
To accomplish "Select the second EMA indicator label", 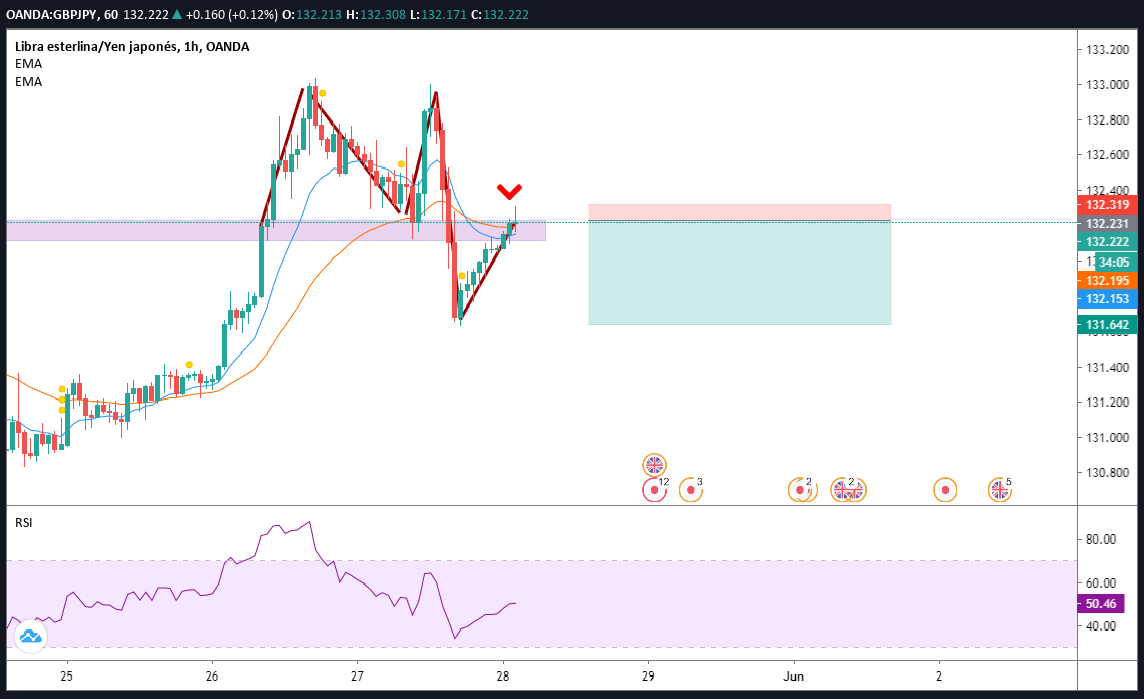I will point(28,82).
